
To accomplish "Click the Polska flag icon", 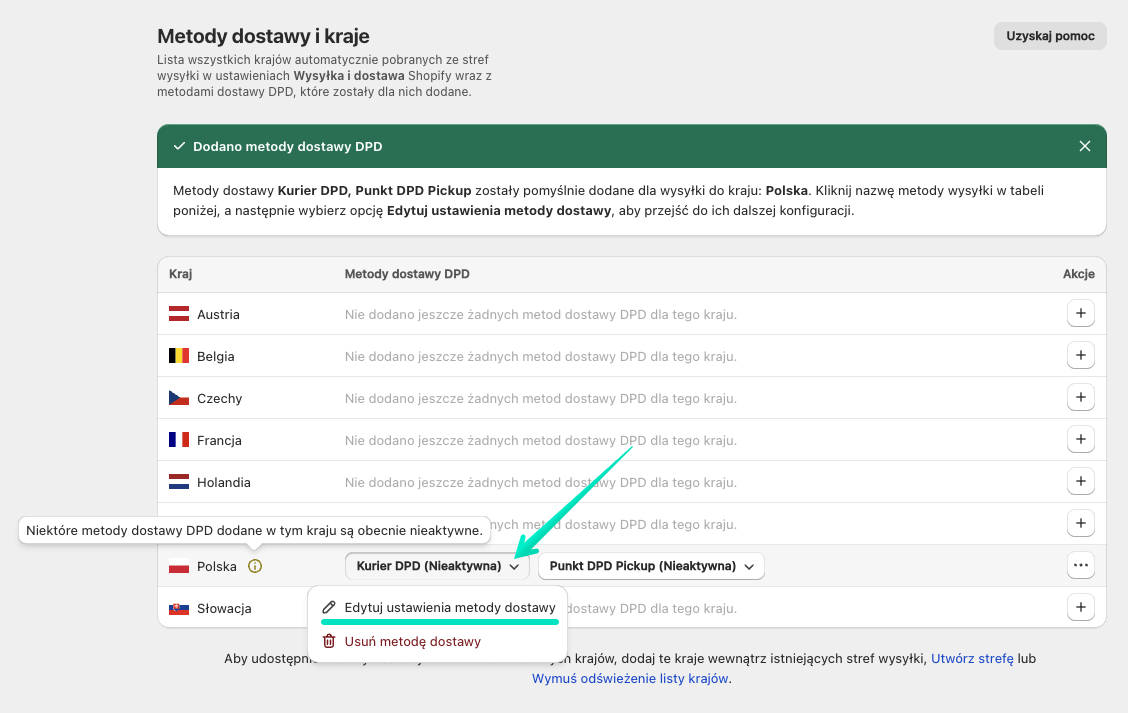I will coord(178,566).
